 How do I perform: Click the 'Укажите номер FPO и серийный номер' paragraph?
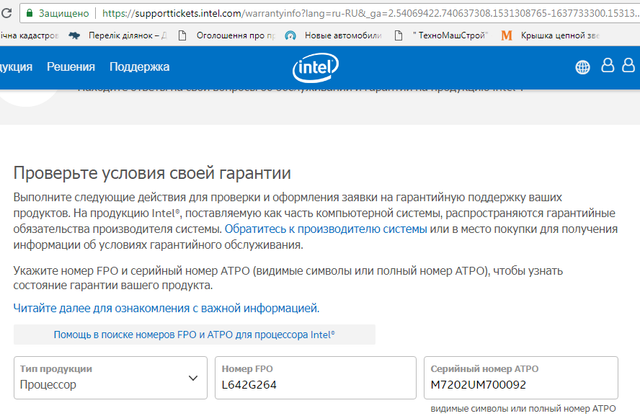[288, 277]
